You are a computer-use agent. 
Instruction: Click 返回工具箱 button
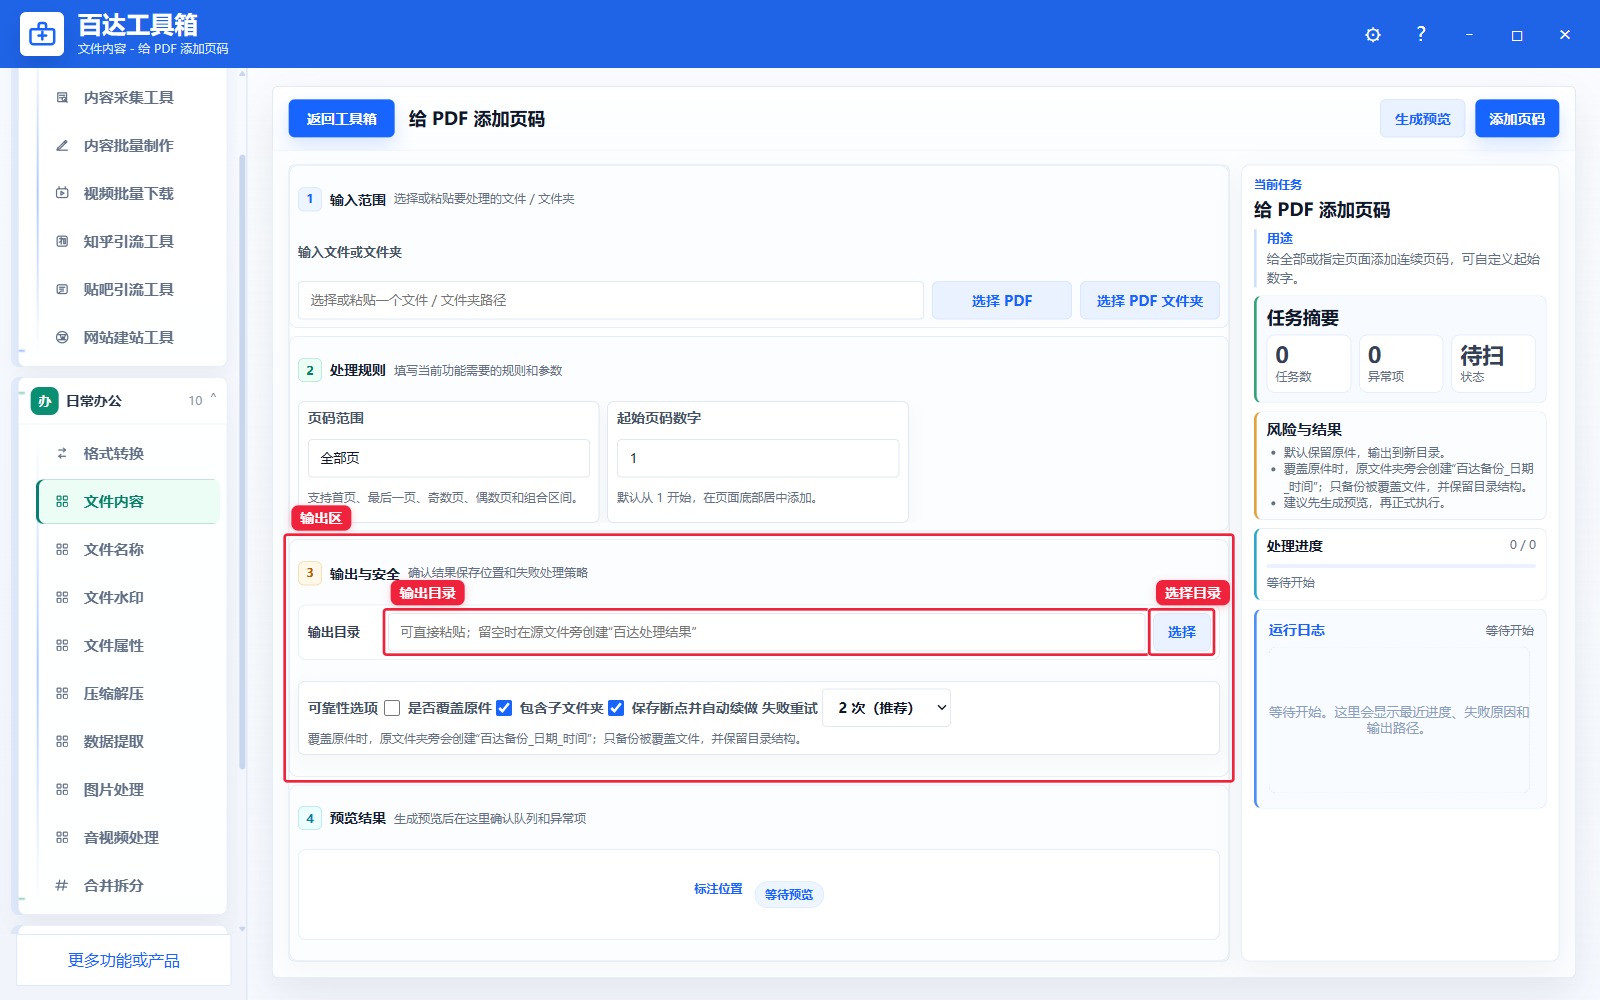pyautogui.click(x=342, y=119)
